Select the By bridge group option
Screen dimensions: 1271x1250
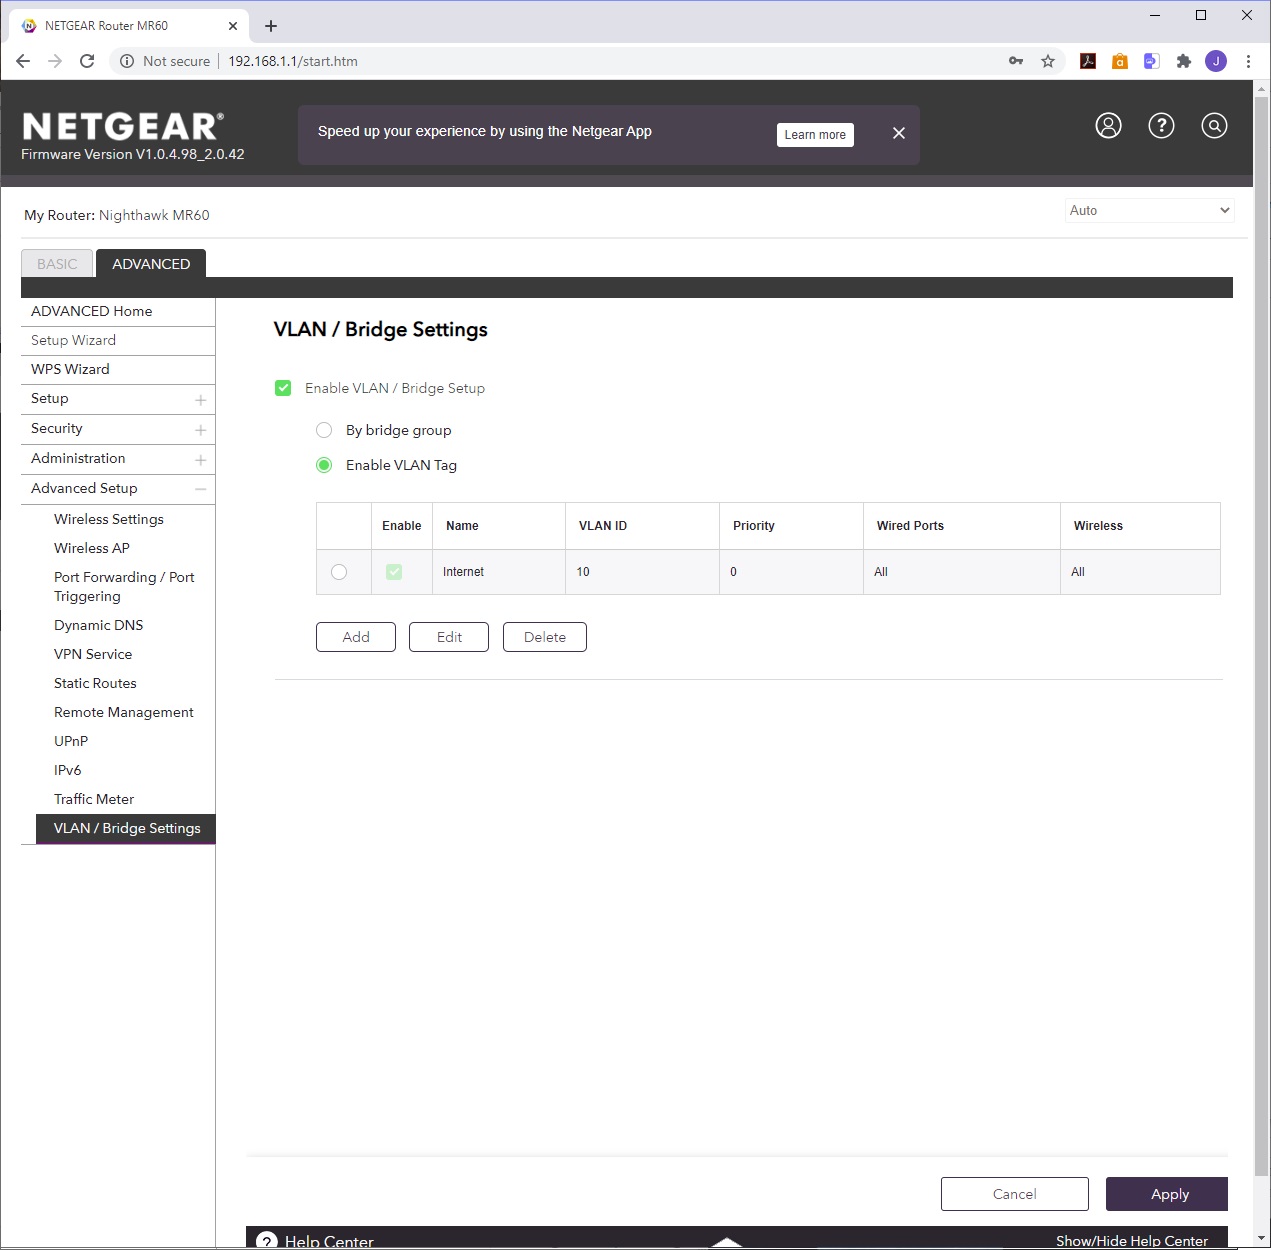324,430
